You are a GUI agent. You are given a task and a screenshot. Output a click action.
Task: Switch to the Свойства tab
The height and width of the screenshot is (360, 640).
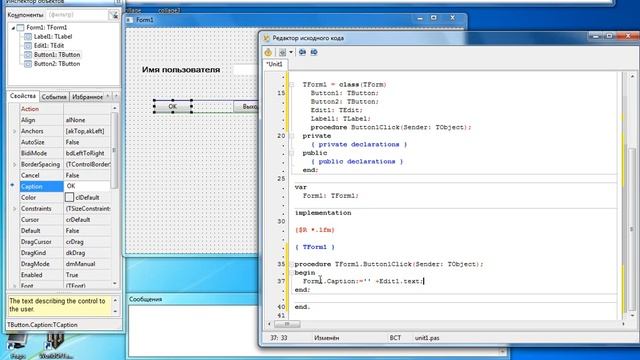[x=23, y=96]
